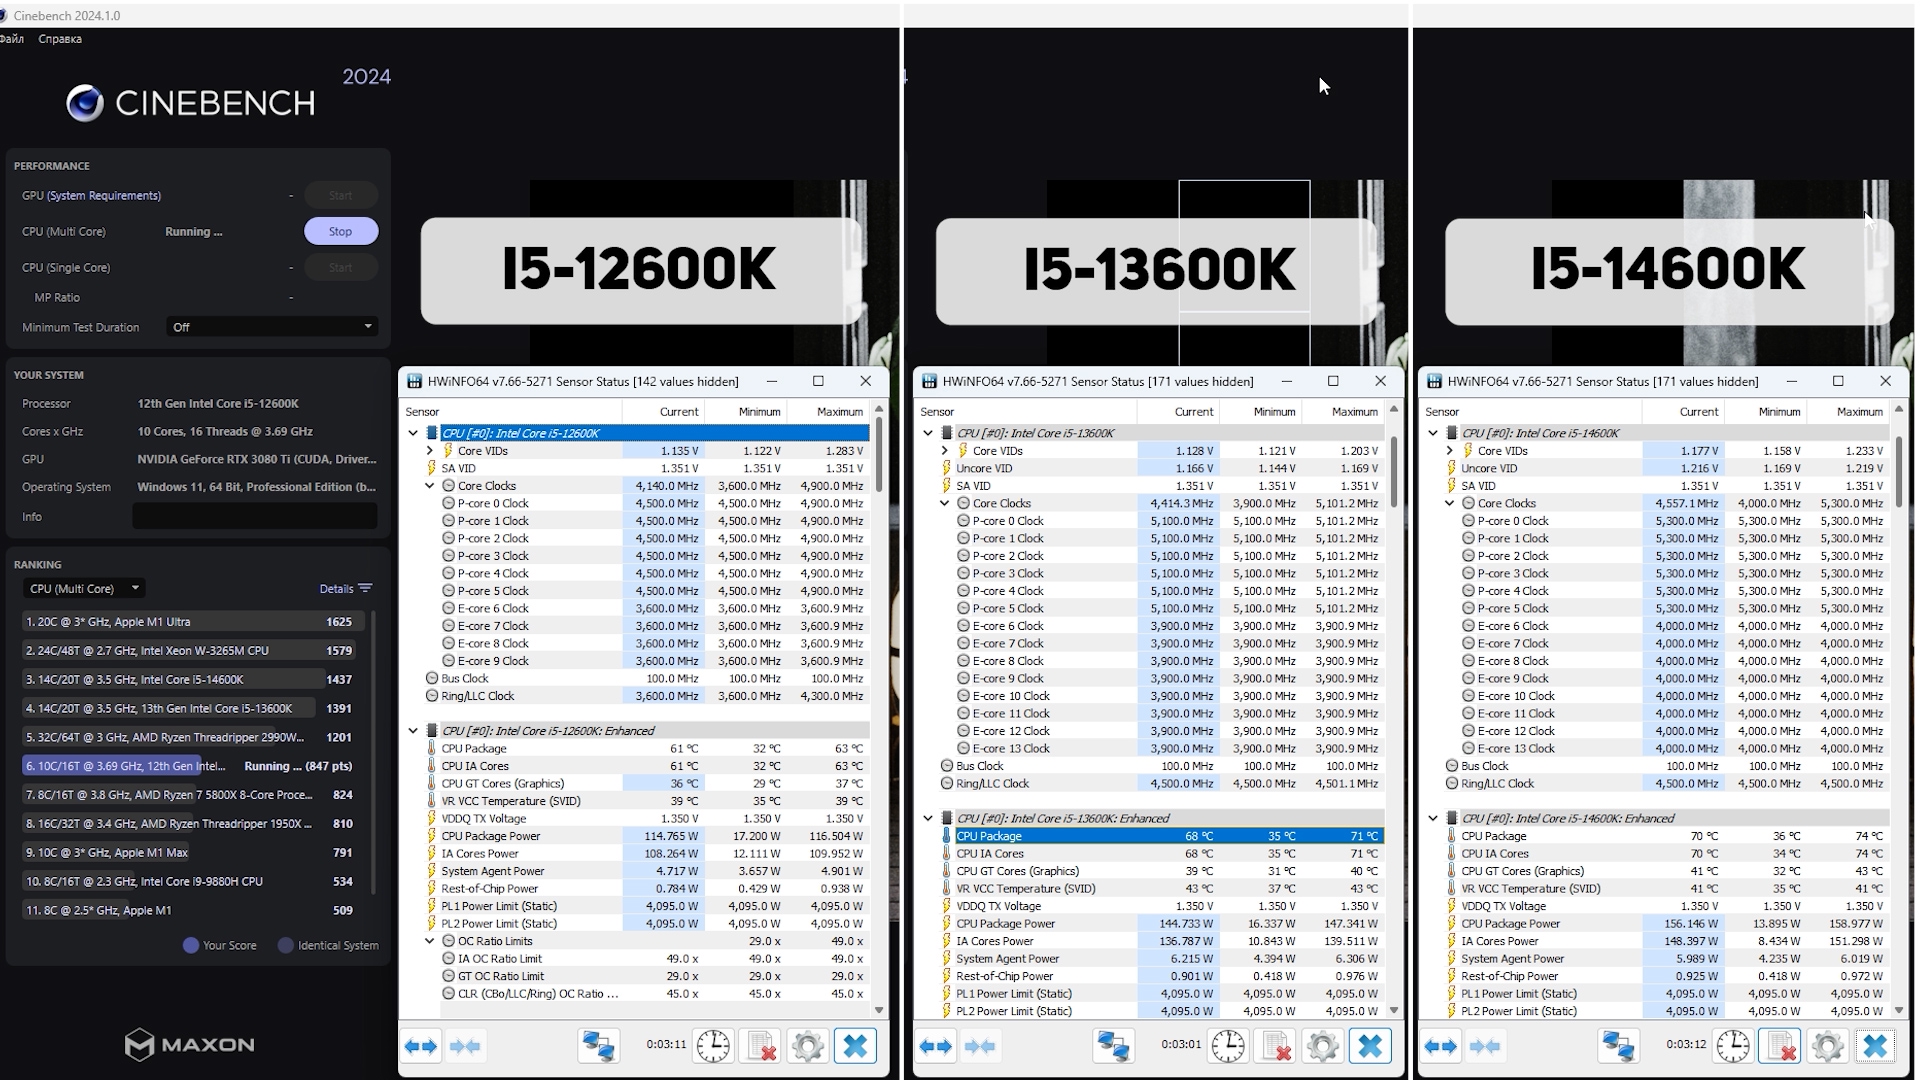The width and height of the screenshot is (1920, 1080).
Task: Open the CPU (Multi Core) ranking dropdown
Action: tap(84, 588)
